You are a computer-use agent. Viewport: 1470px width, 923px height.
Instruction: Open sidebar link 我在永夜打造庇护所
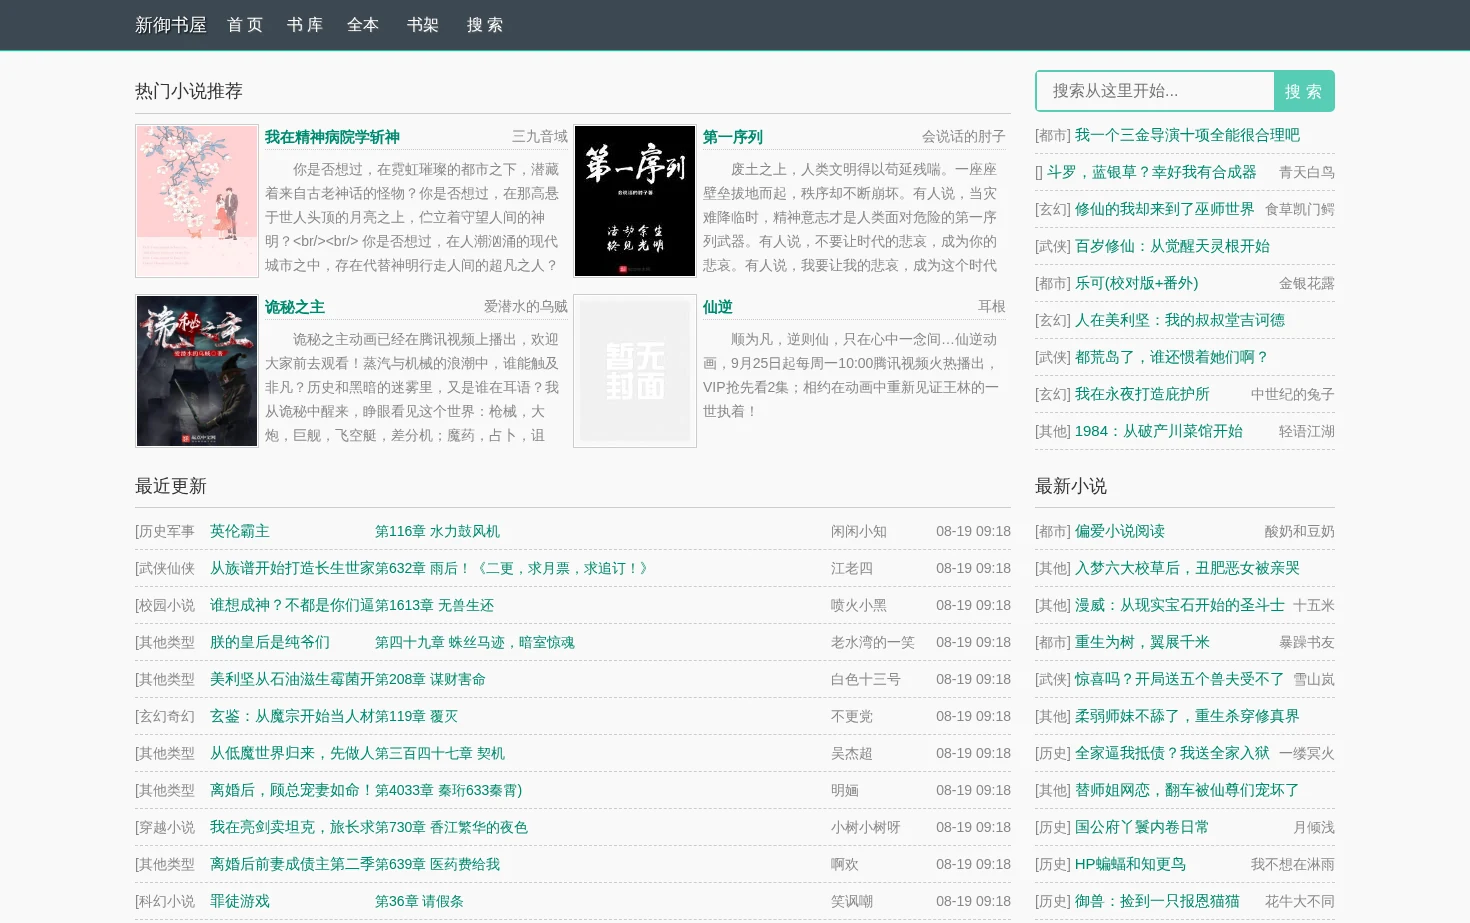coord(1142,394)
